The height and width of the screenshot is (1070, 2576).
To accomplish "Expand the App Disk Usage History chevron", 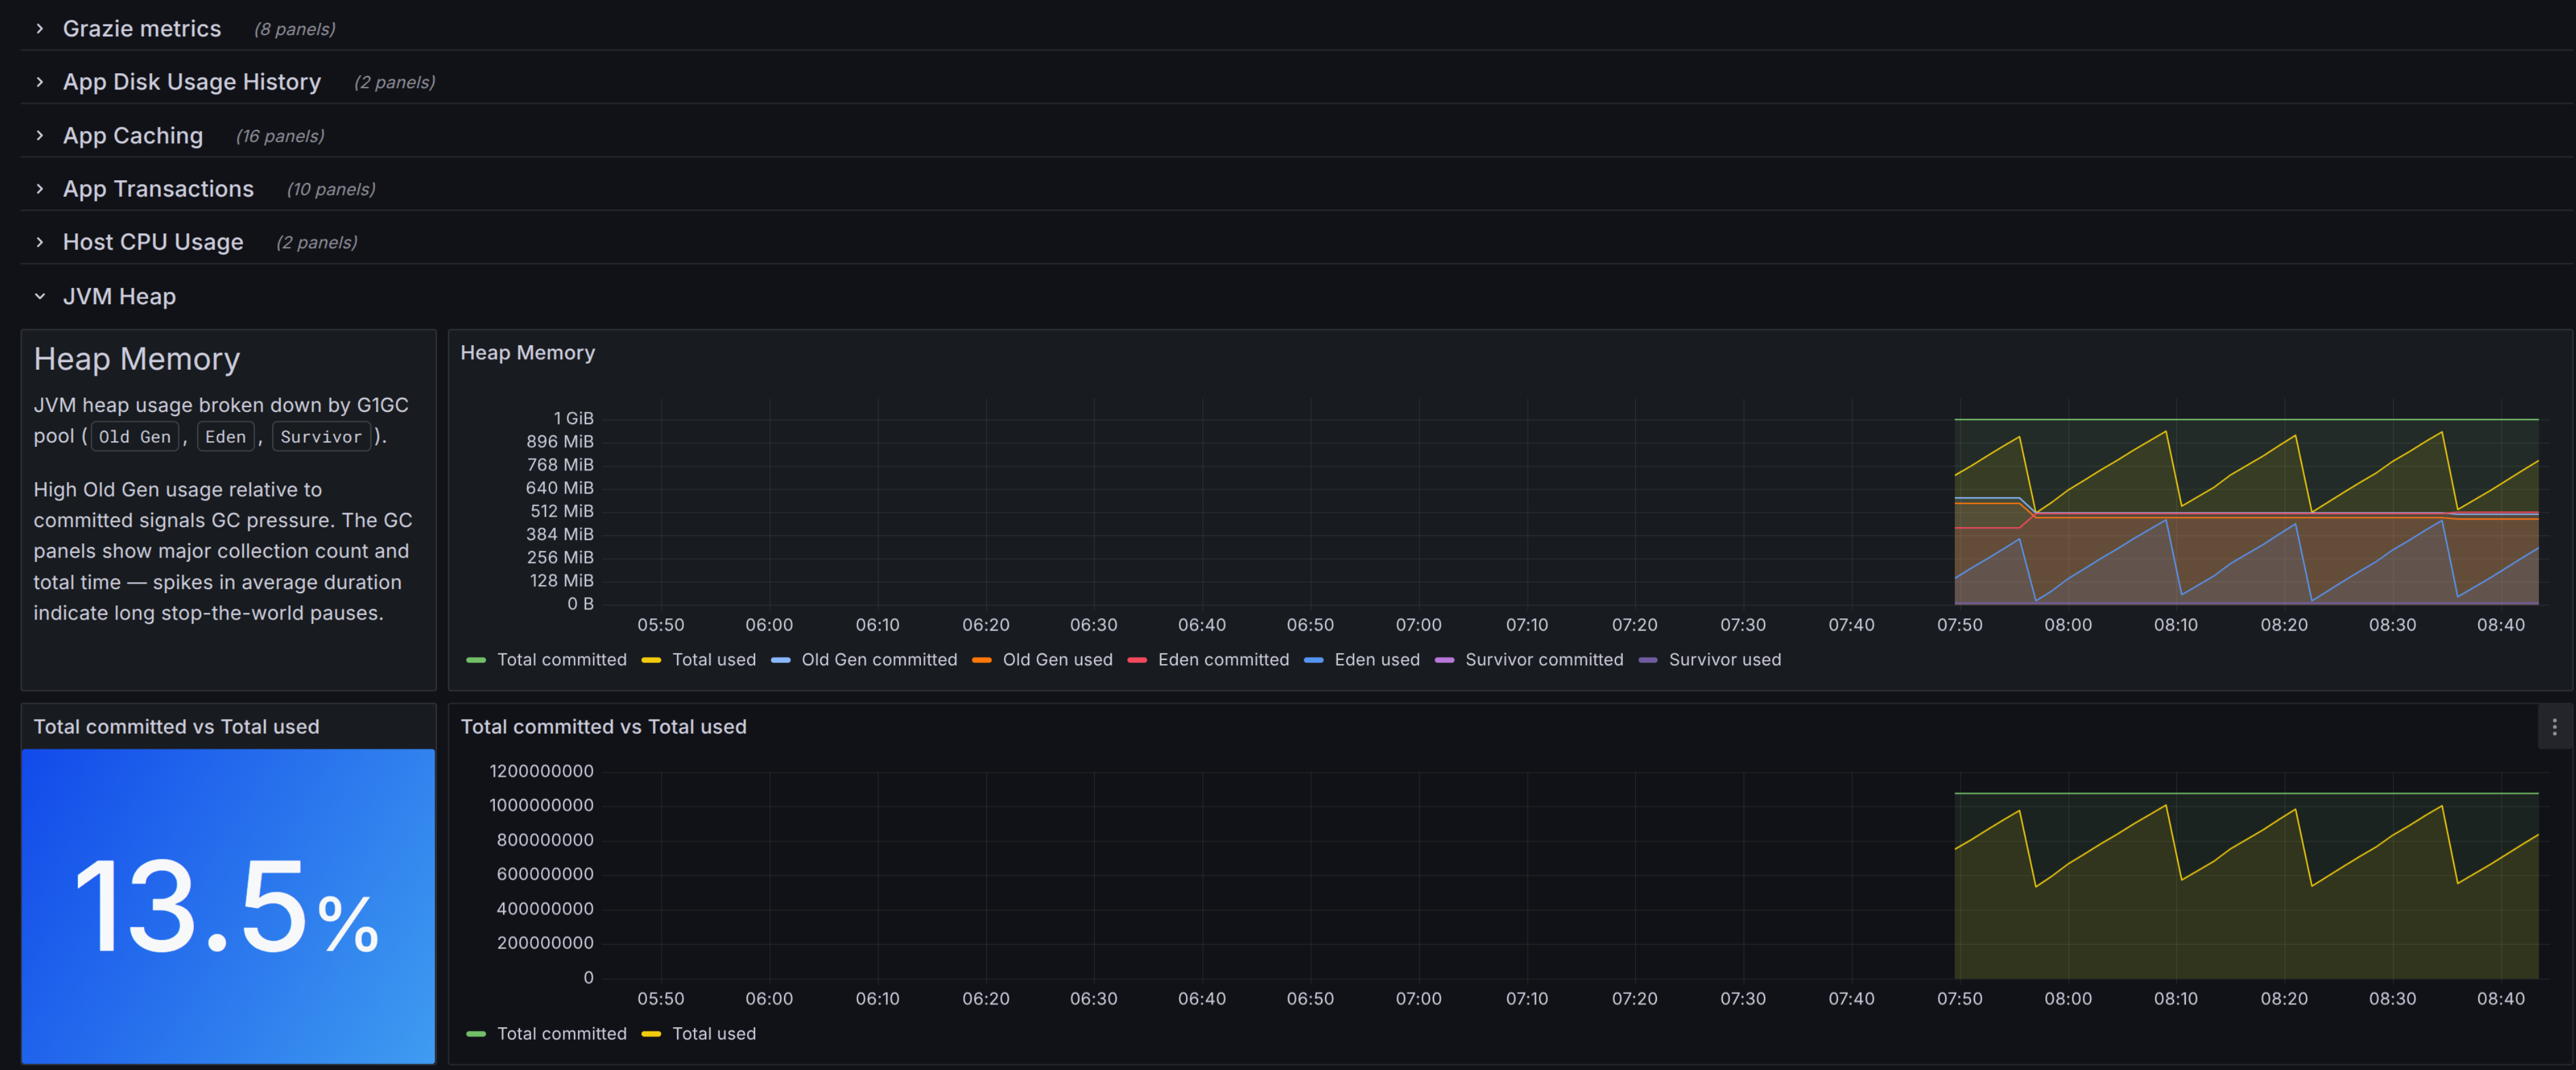I will [40, 82].
